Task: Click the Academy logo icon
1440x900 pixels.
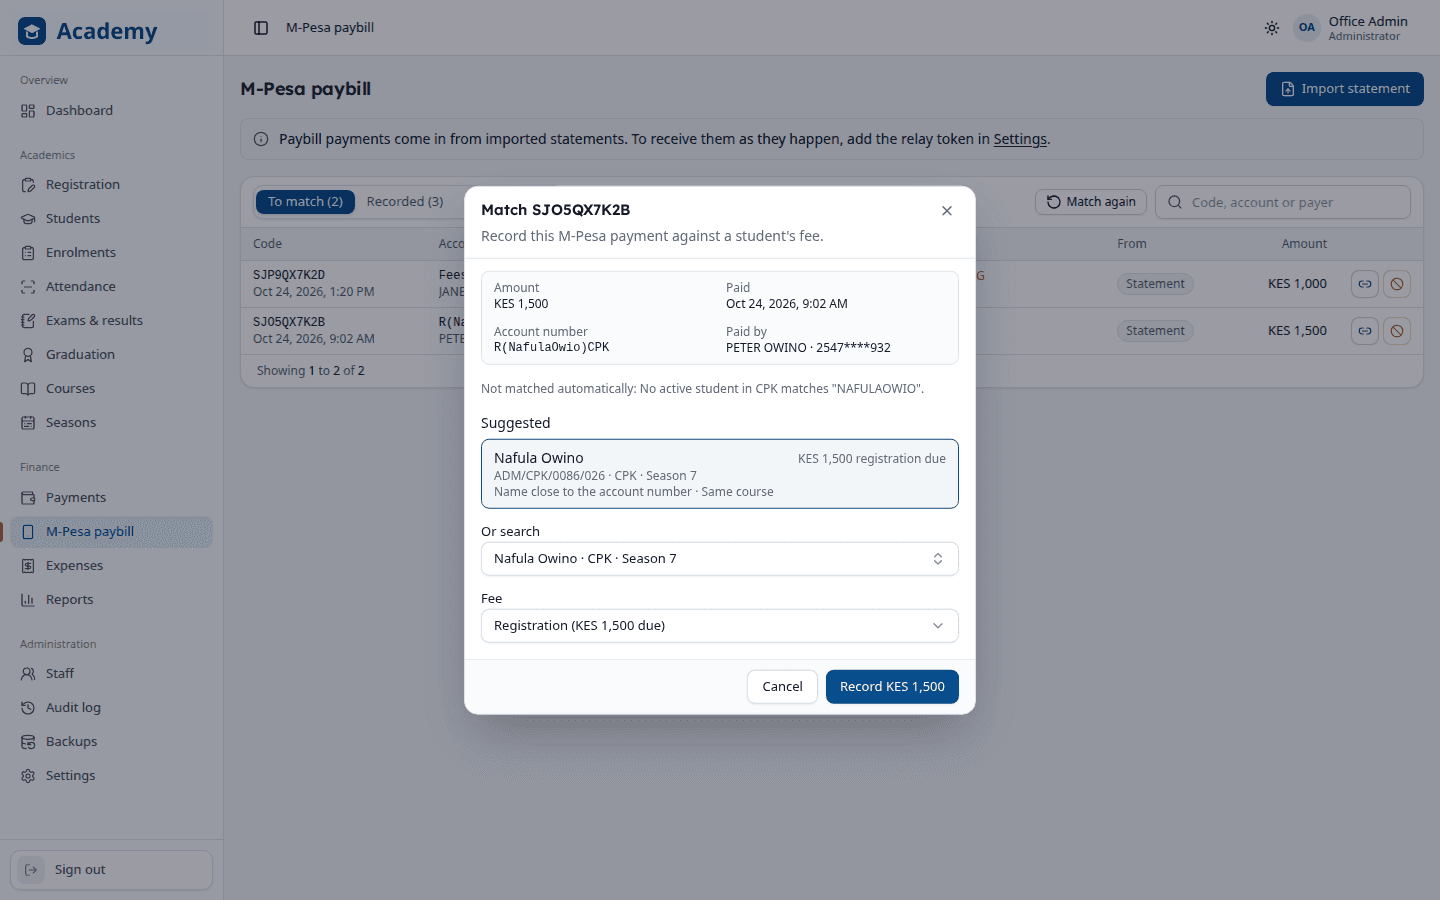Action: 32,31
